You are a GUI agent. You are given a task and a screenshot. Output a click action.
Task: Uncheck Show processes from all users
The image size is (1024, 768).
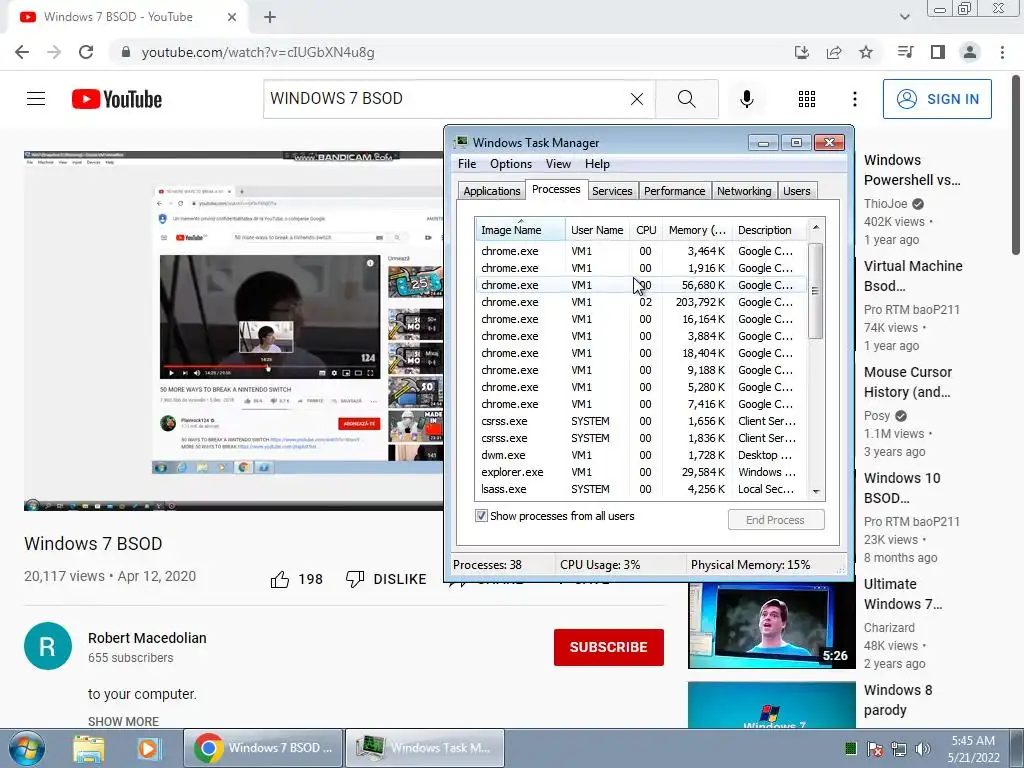coord(481,516)
